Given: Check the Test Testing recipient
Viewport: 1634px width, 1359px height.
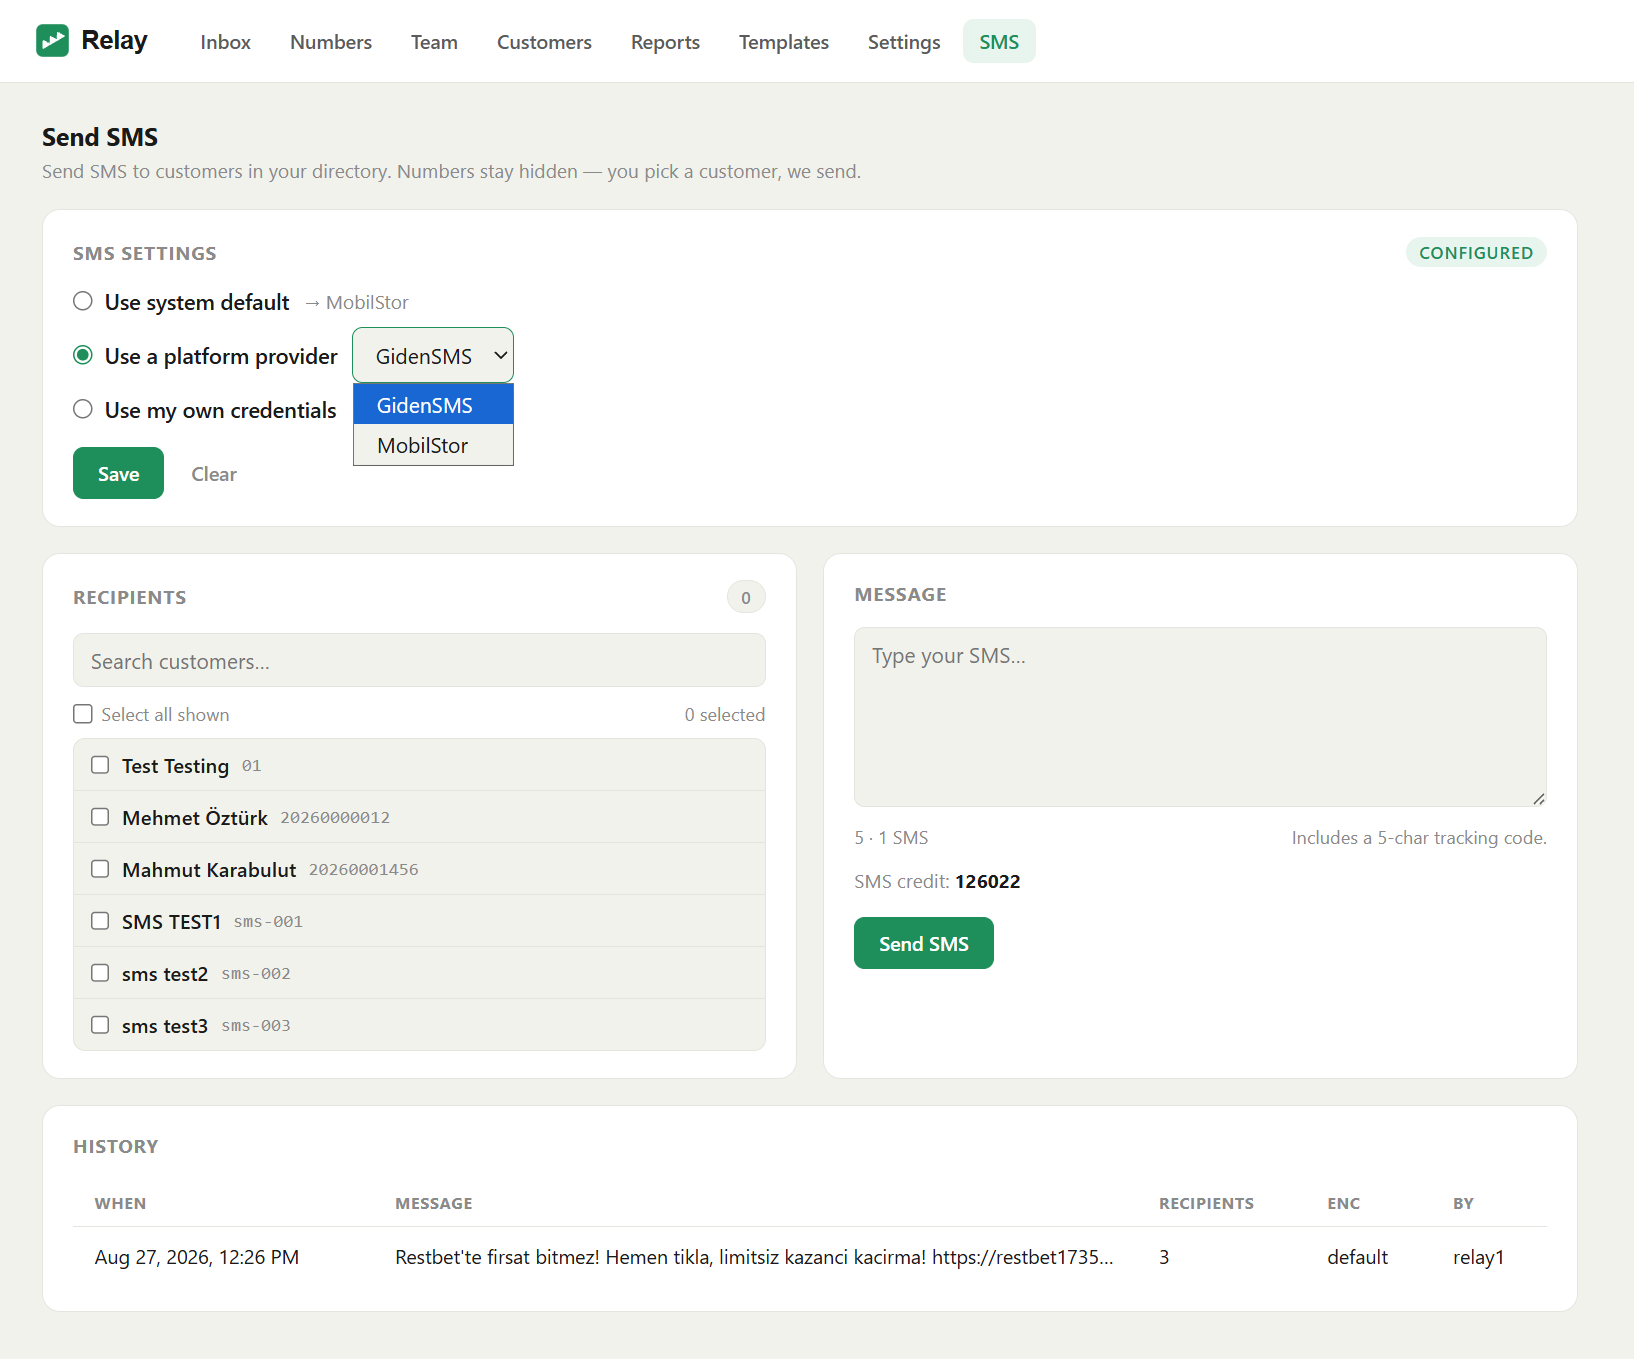Looking at the screenshot, I should 100,765.
